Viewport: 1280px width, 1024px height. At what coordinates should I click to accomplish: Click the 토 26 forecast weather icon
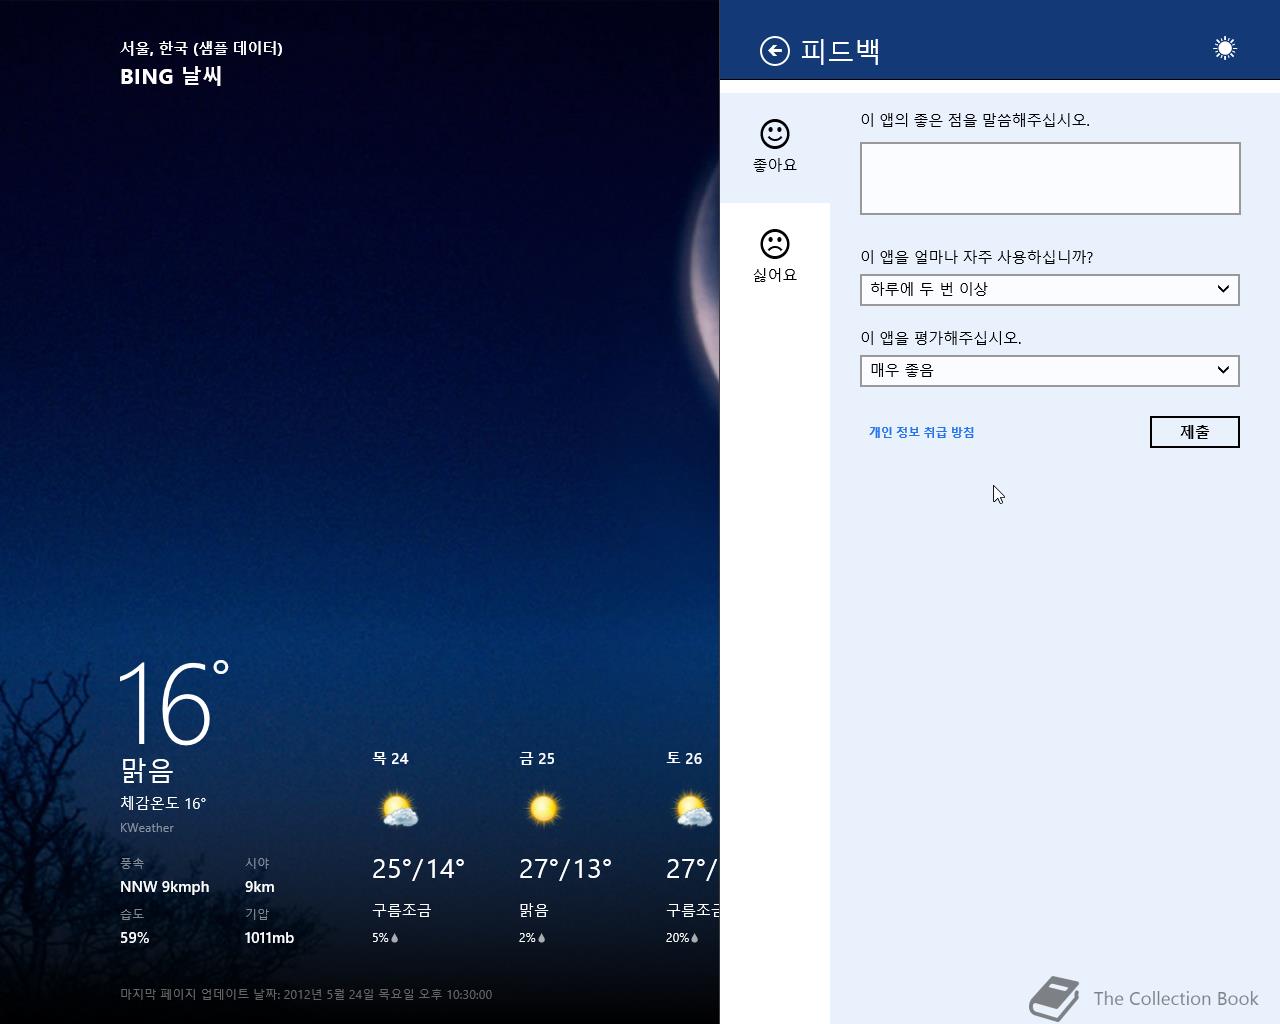(x=693, y=810)
